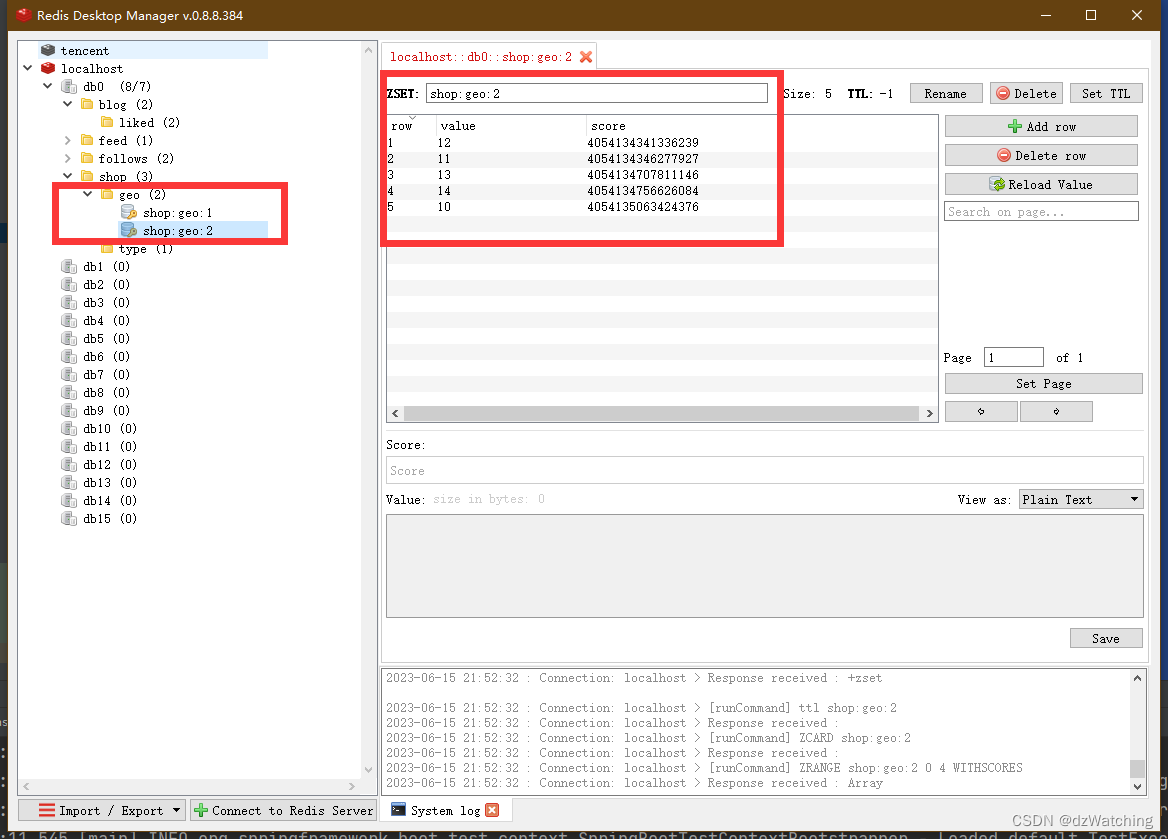Select table row with value 11
The image size is (1168, 839).
pos(661,159)
